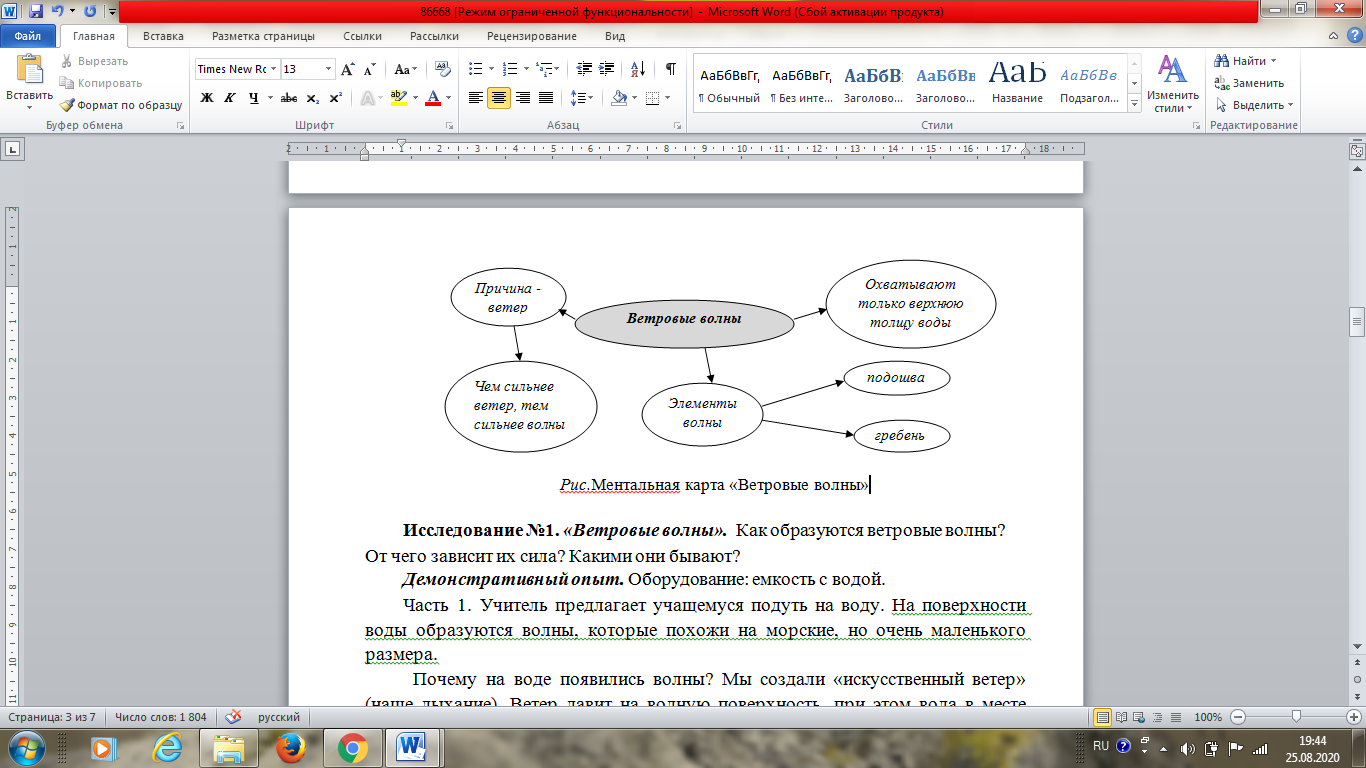
Task: Apply the Название style
Action: click(1017, 83)
